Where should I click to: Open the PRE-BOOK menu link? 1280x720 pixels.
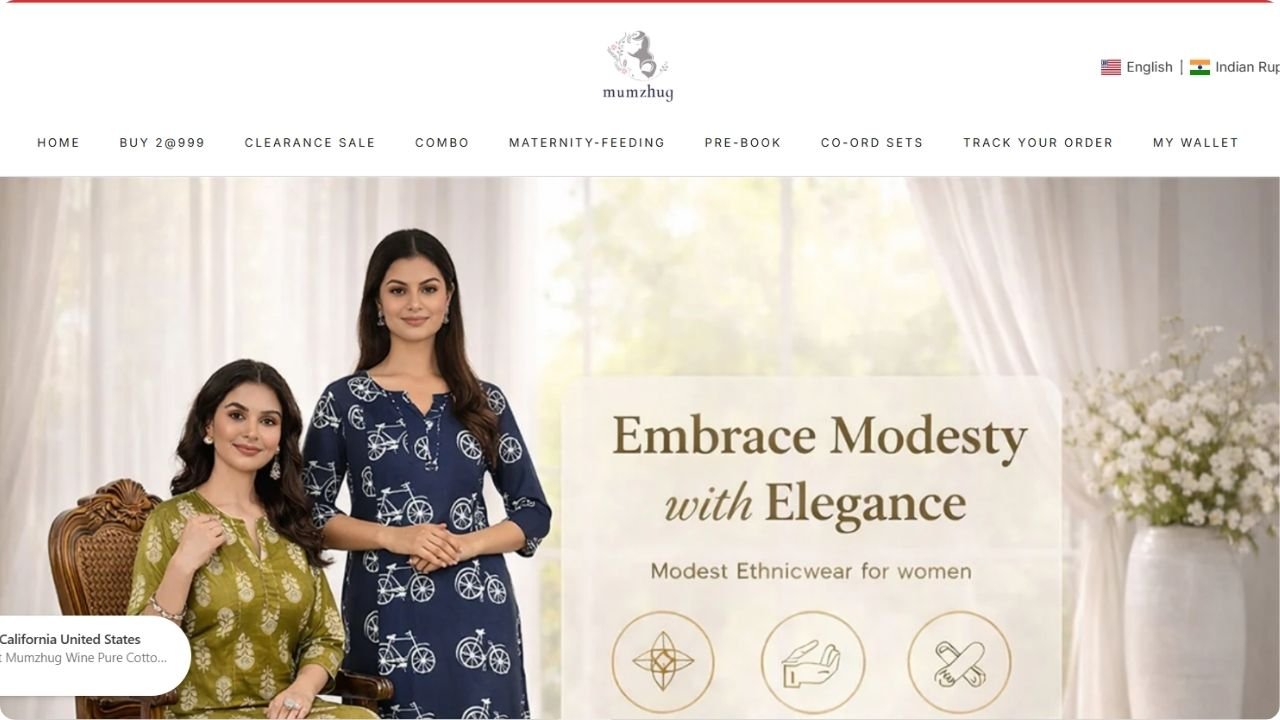point(743,143)
